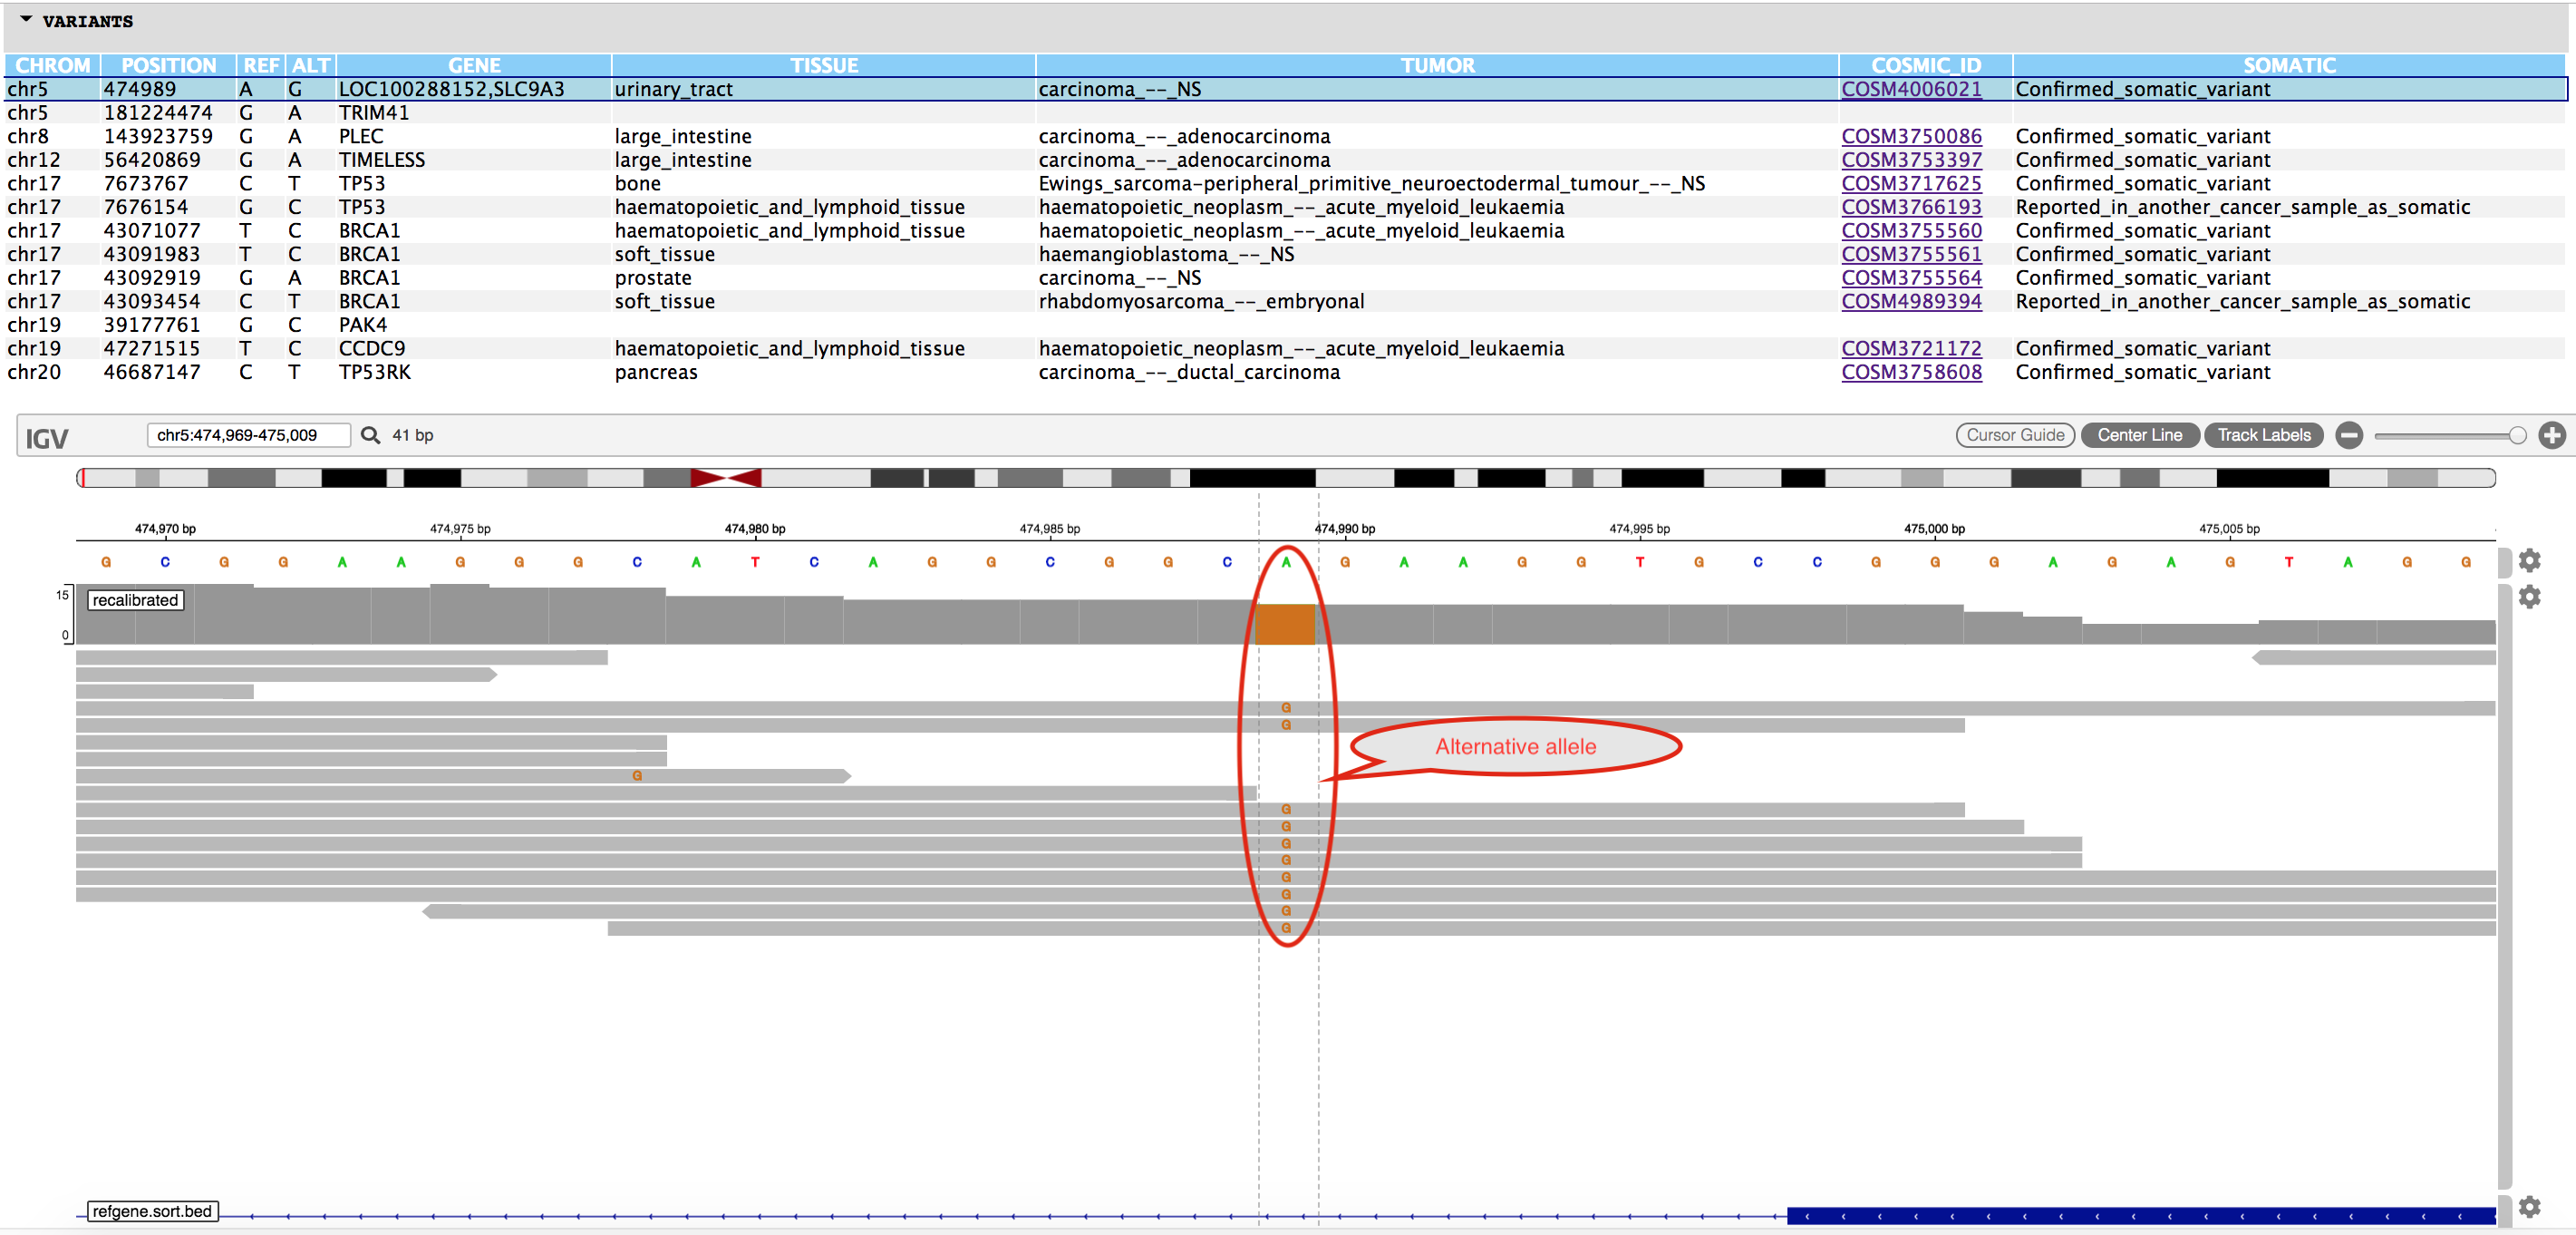Viewport: 2576px width, 1235px height.
Task: Select the TIMELESS variant row
Action: tap(1285, 160)
